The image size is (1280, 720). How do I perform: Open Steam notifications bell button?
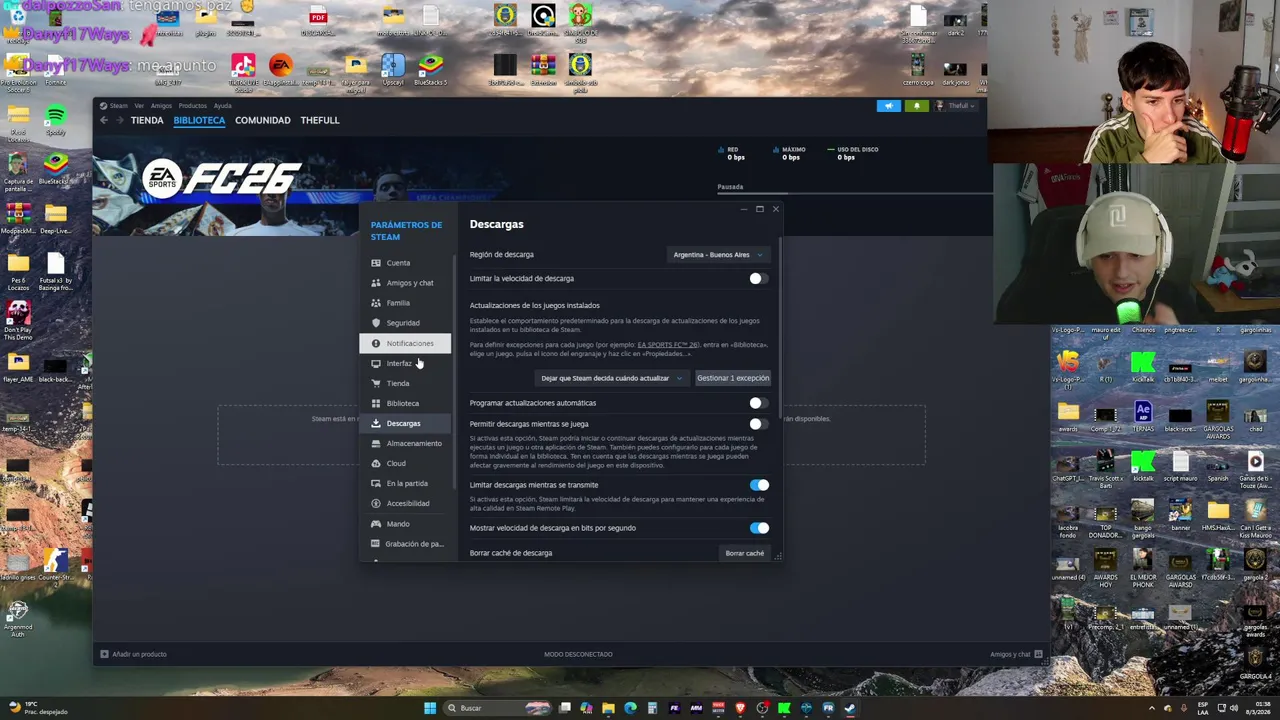(x=916, y=106)
